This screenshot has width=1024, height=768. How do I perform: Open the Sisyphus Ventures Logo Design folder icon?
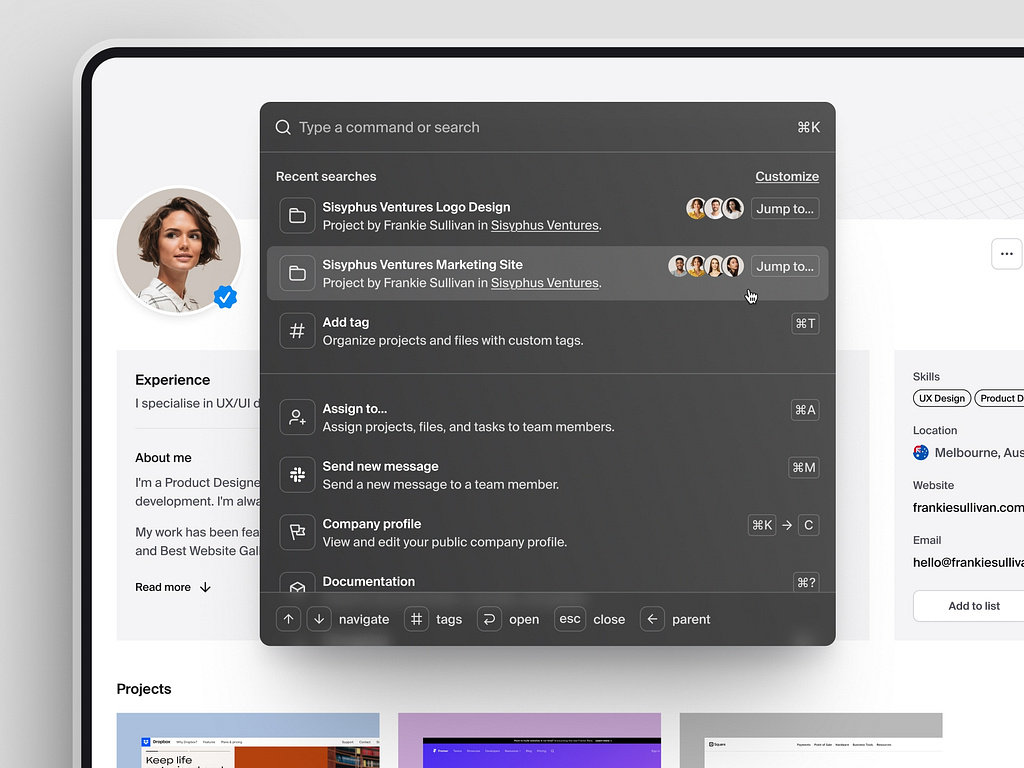297,215
